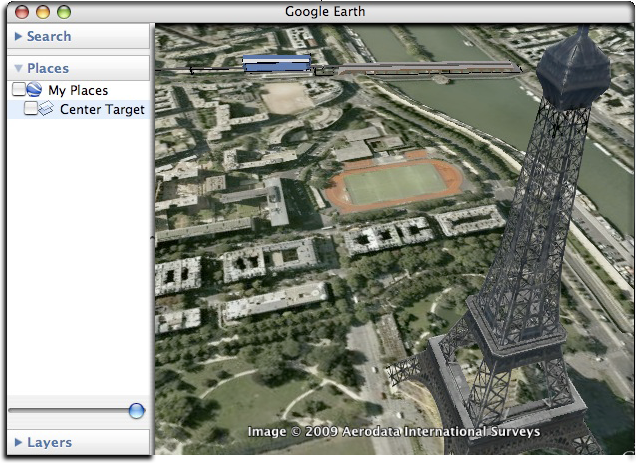Open the Search panel header text

[49, 36]
